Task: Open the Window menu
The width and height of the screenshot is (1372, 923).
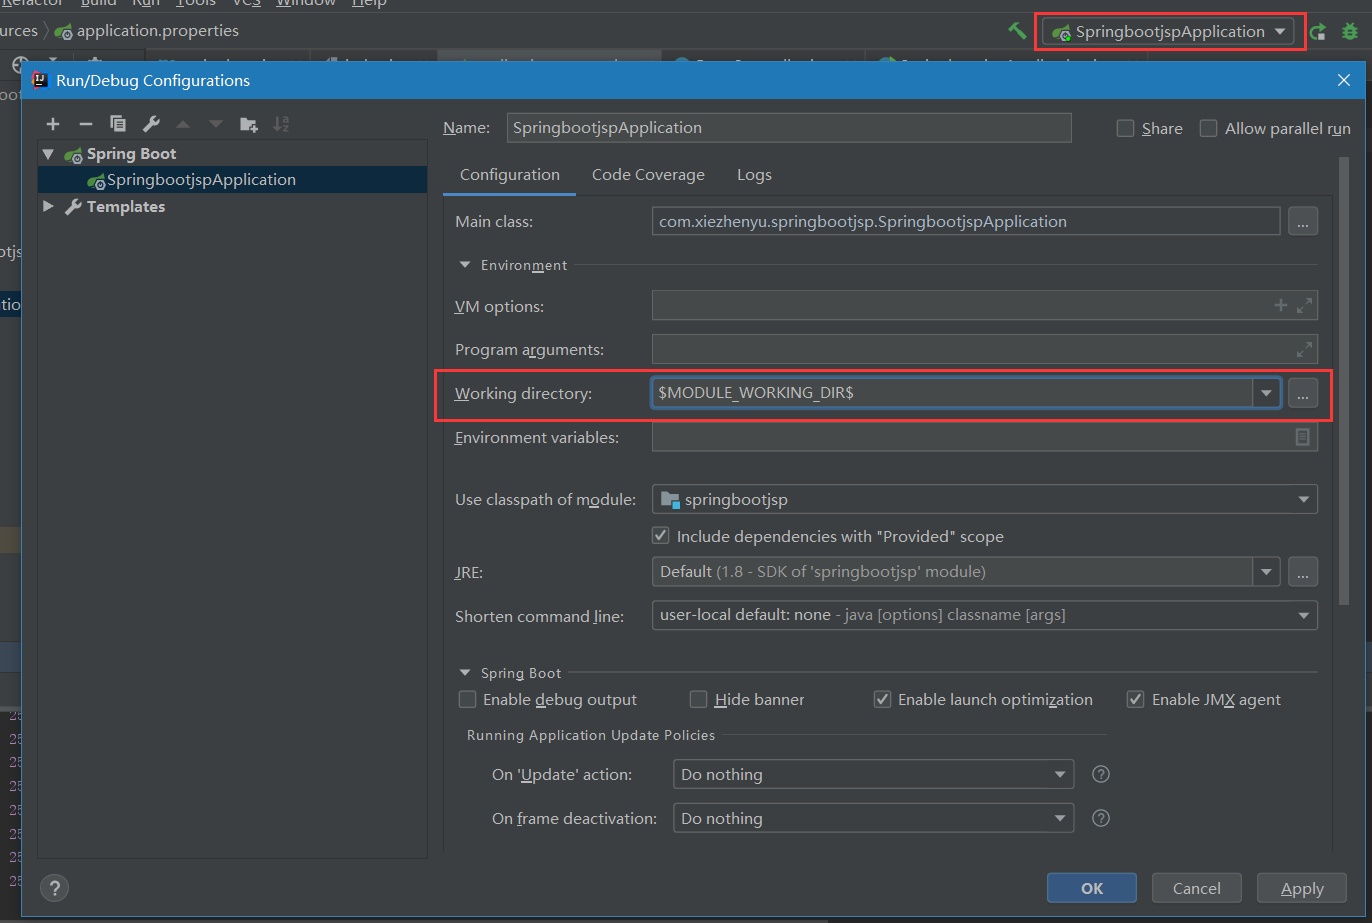Action: [306, 3]
